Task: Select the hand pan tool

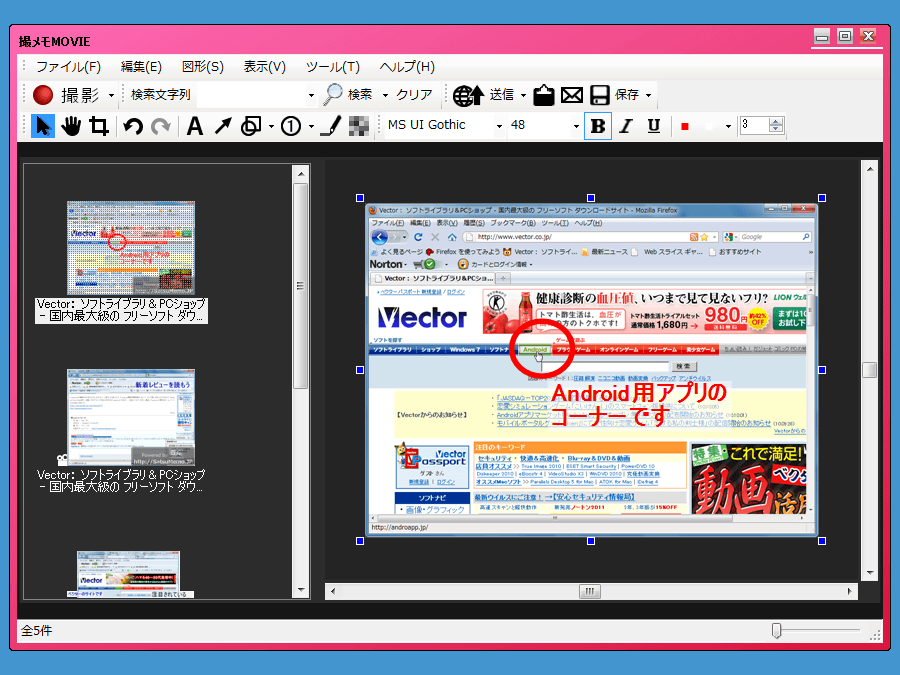Action: [x=71, y=126]
